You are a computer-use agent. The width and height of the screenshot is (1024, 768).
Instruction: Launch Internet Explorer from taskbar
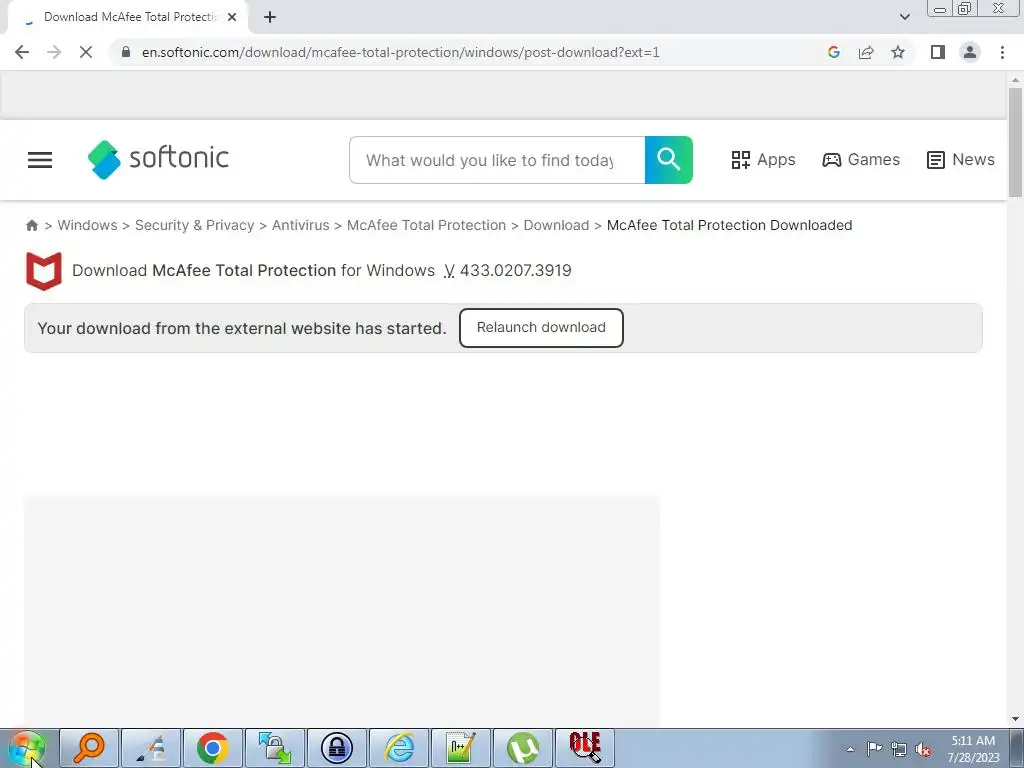pyautogui.click(x=399, y=748)
